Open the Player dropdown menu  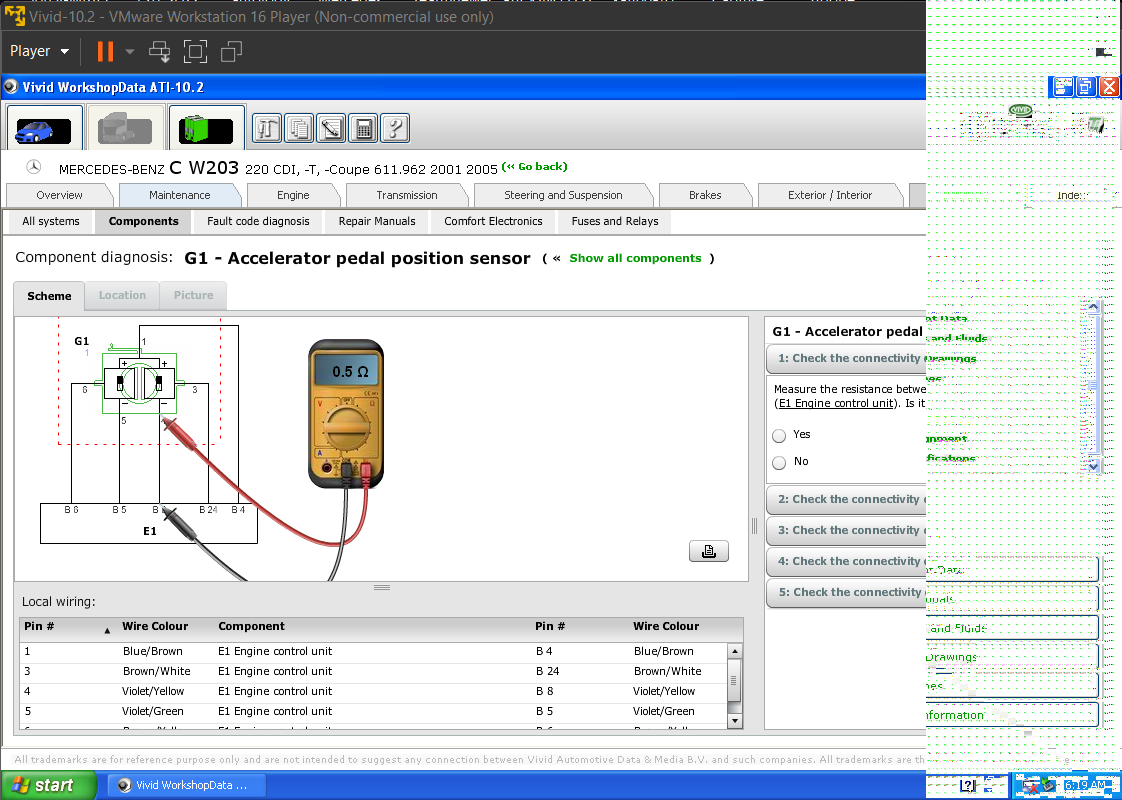[x=39, y=52]
